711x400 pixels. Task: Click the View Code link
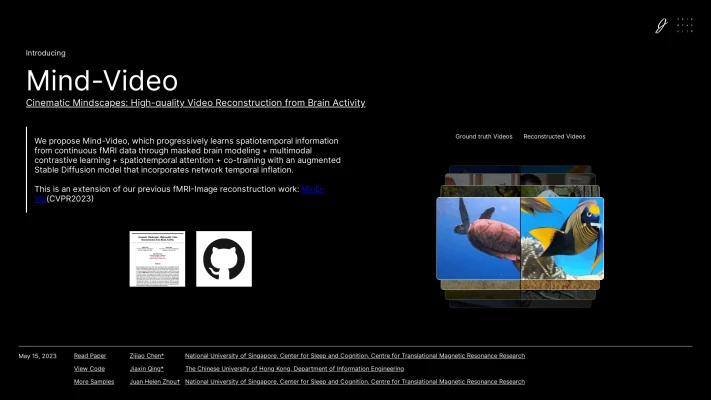[89, 369]
